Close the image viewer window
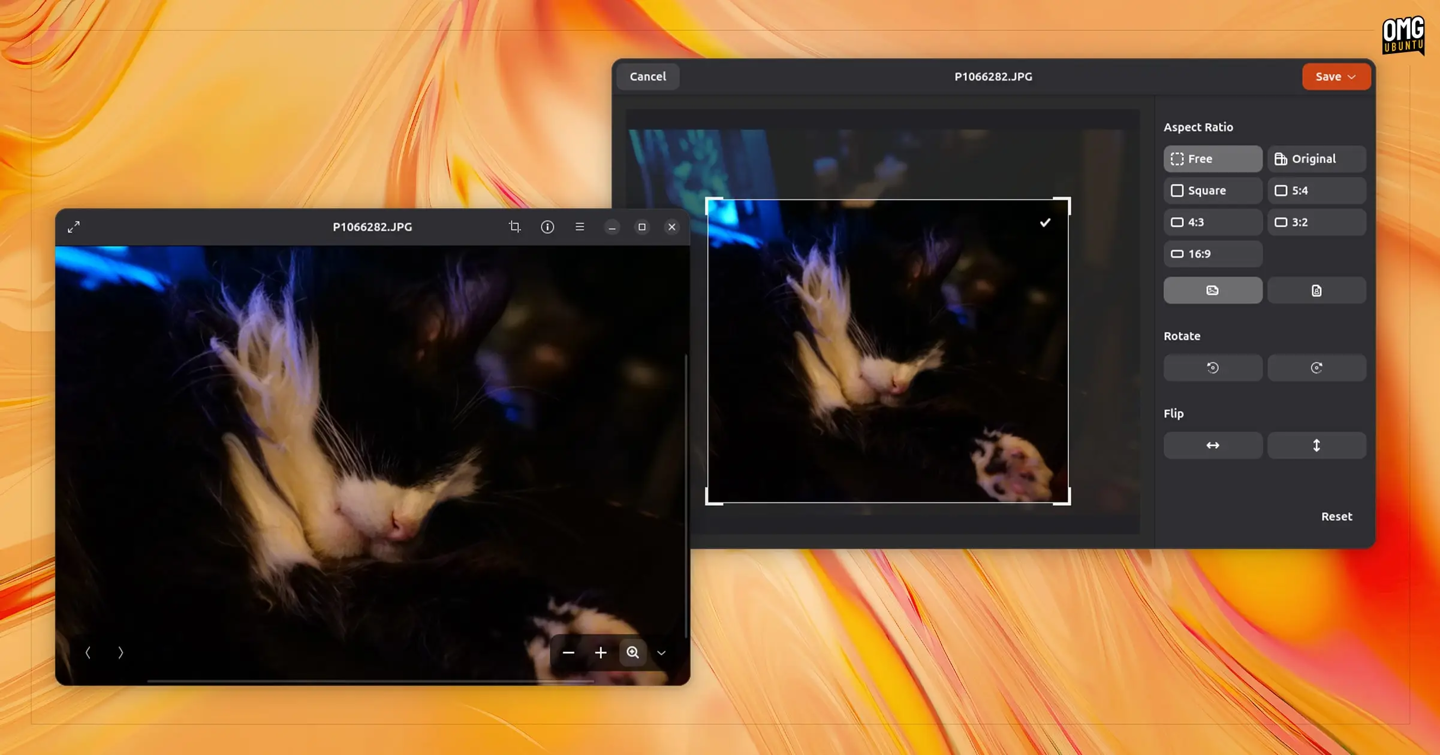 click(672, 227)
